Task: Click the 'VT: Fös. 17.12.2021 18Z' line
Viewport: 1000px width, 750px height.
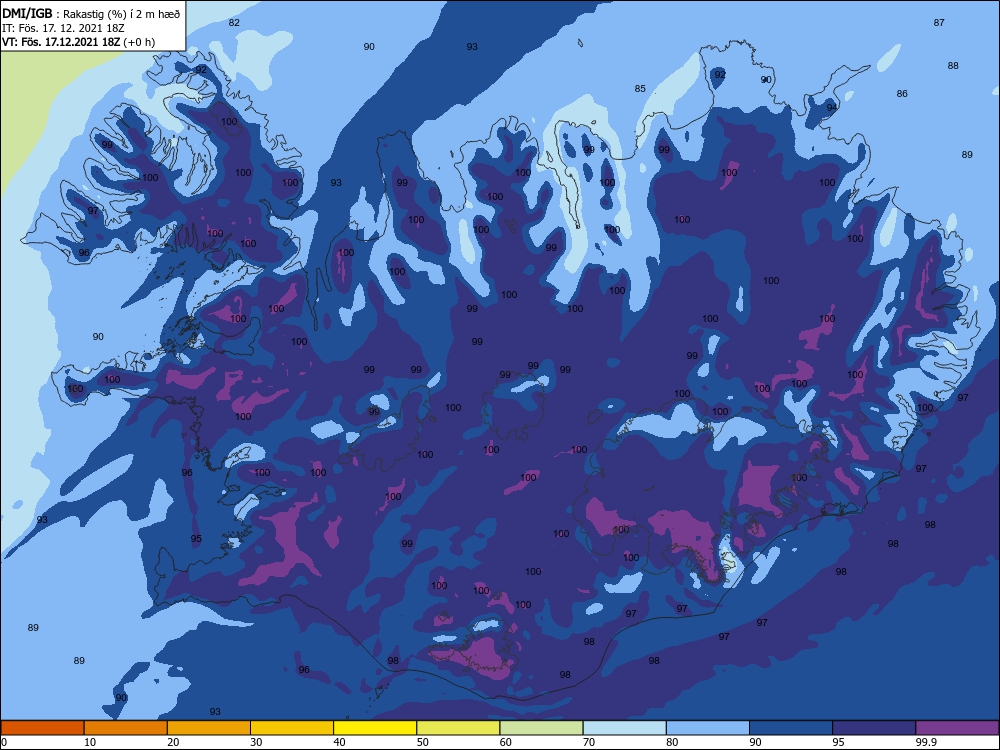Action: click(61, 42)
